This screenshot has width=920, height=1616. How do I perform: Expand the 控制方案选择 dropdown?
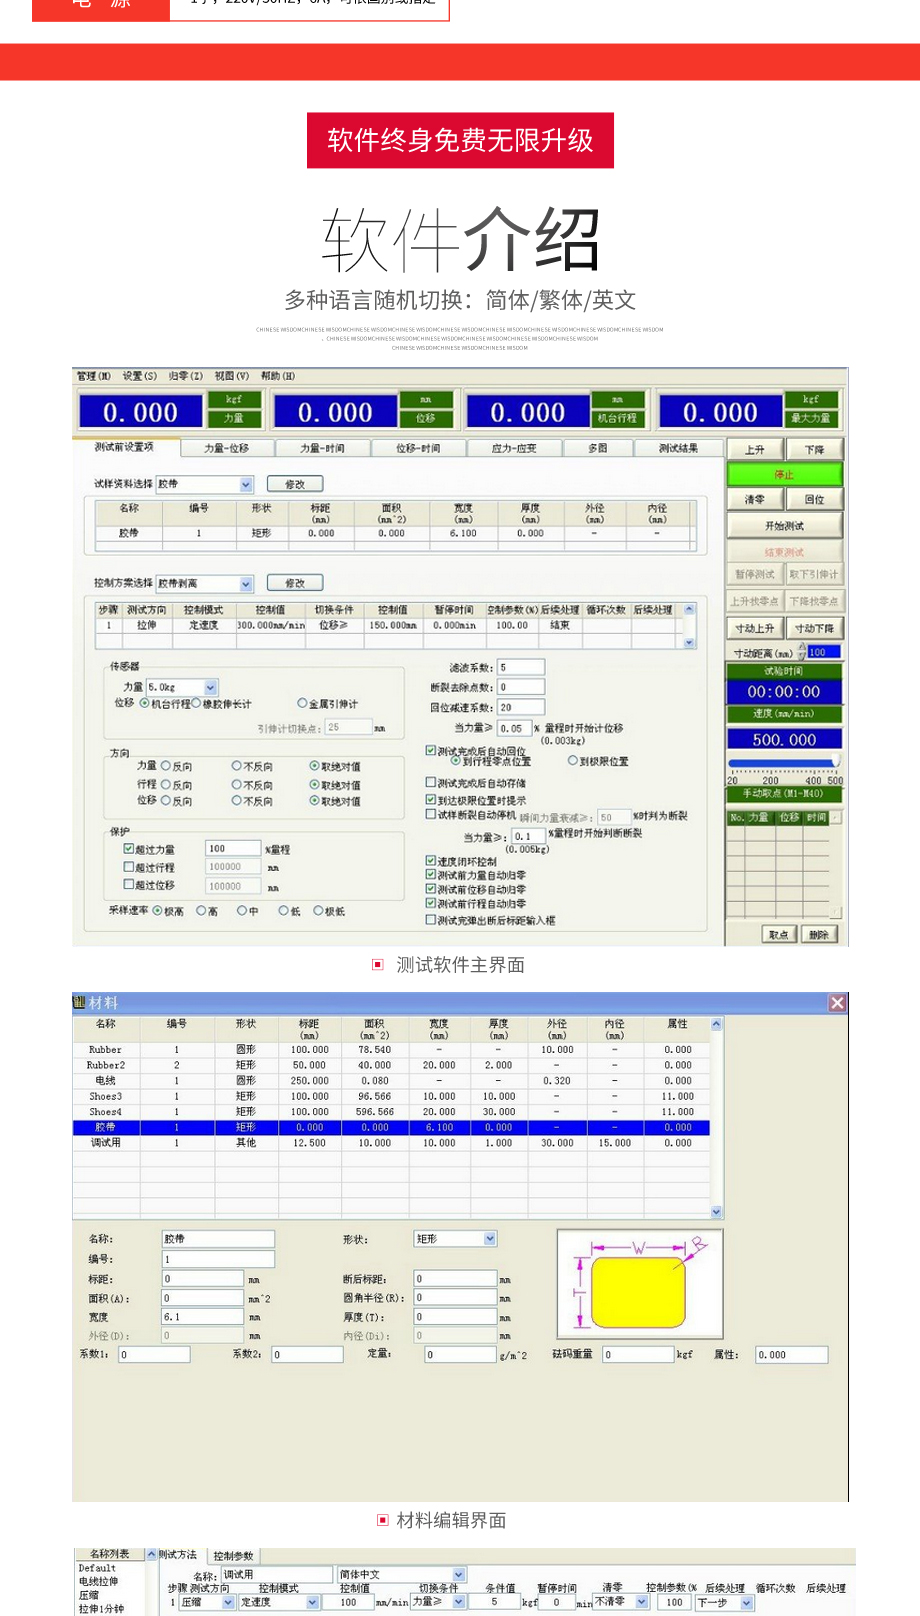coord(246,583)
